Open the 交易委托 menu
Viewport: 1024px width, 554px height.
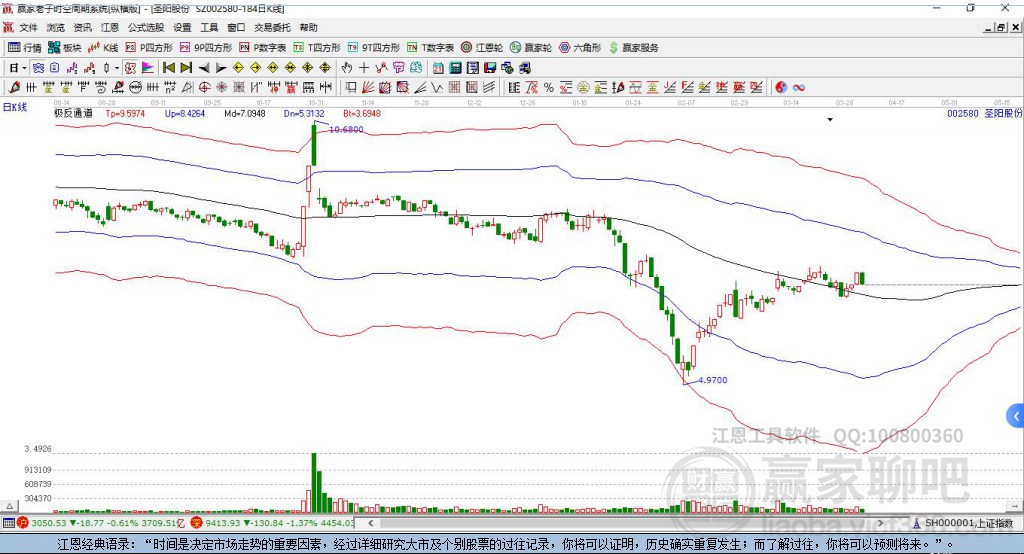tap(272, 27)
